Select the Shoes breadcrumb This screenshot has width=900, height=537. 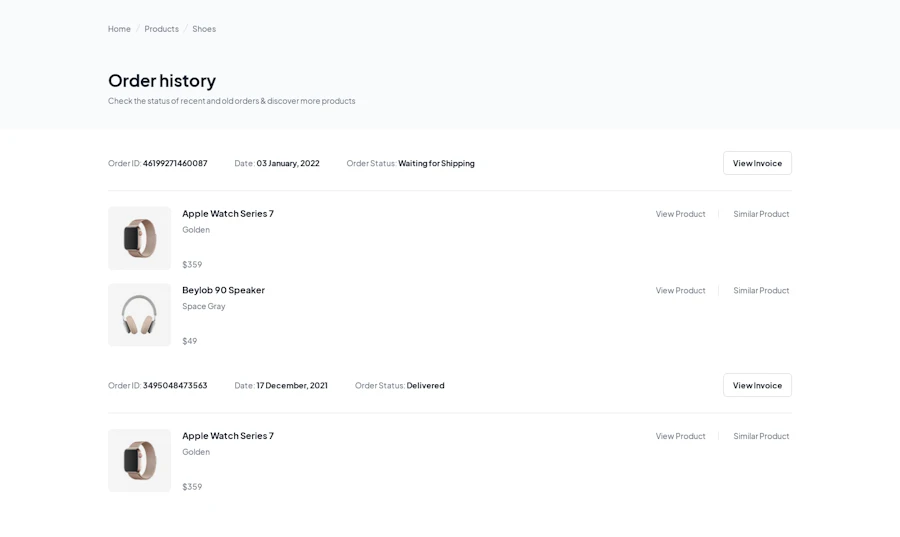tap(204, 29)
